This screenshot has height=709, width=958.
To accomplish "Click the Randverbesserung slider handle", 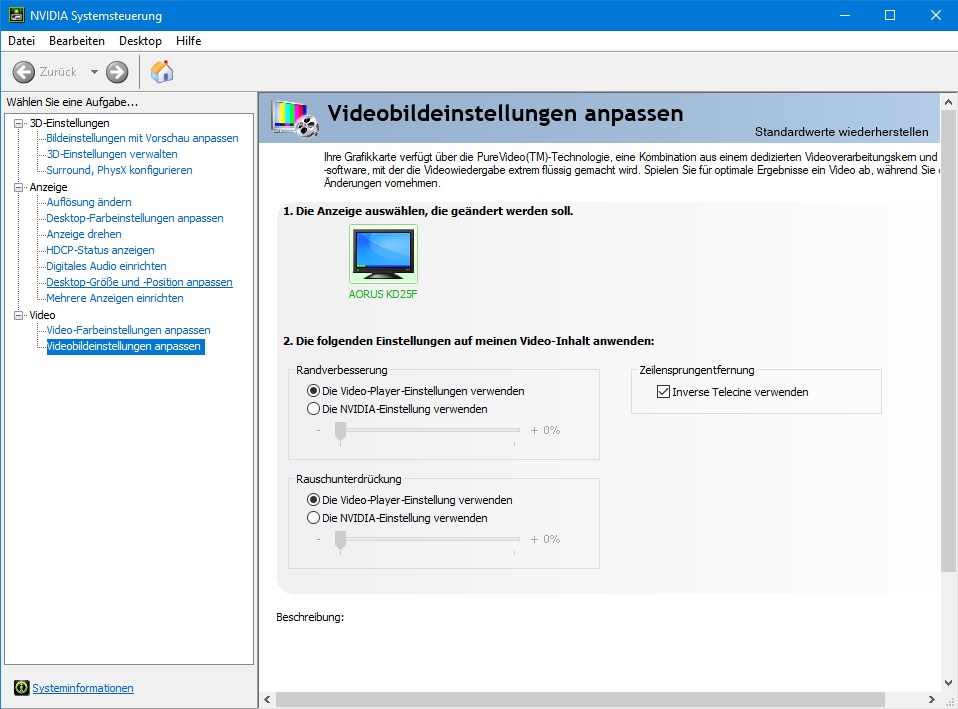I will click(x=340, y=431).
